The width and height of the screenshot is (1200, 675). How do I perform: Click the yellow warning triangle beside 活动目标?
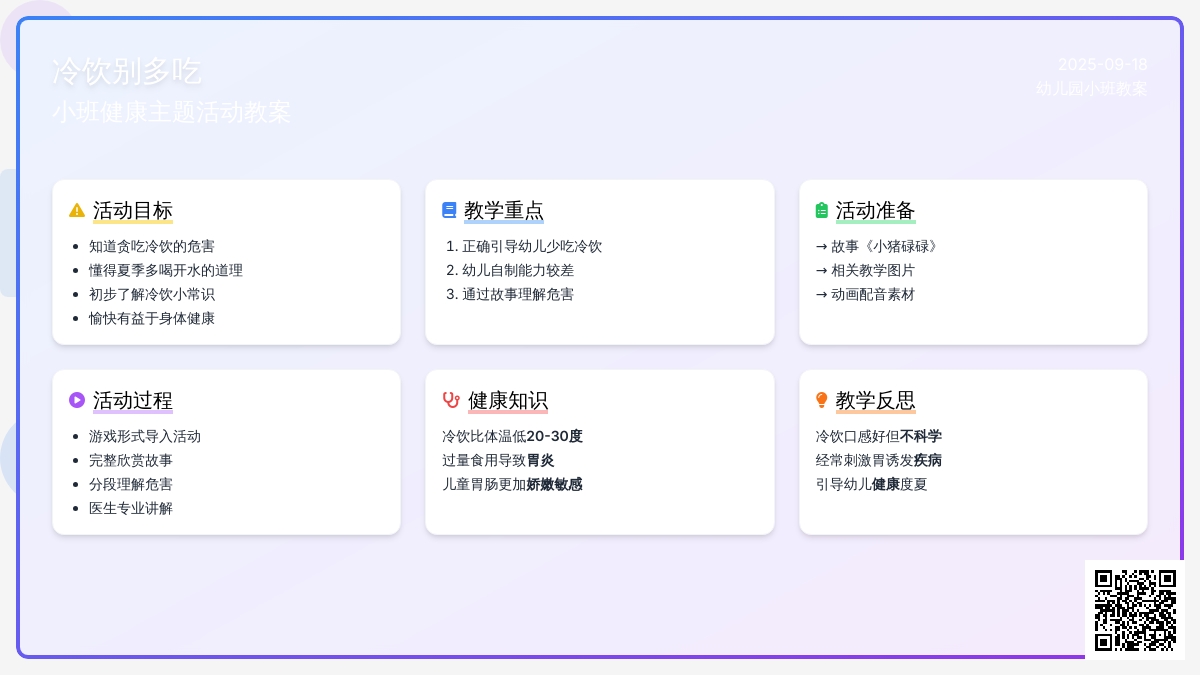77,210
